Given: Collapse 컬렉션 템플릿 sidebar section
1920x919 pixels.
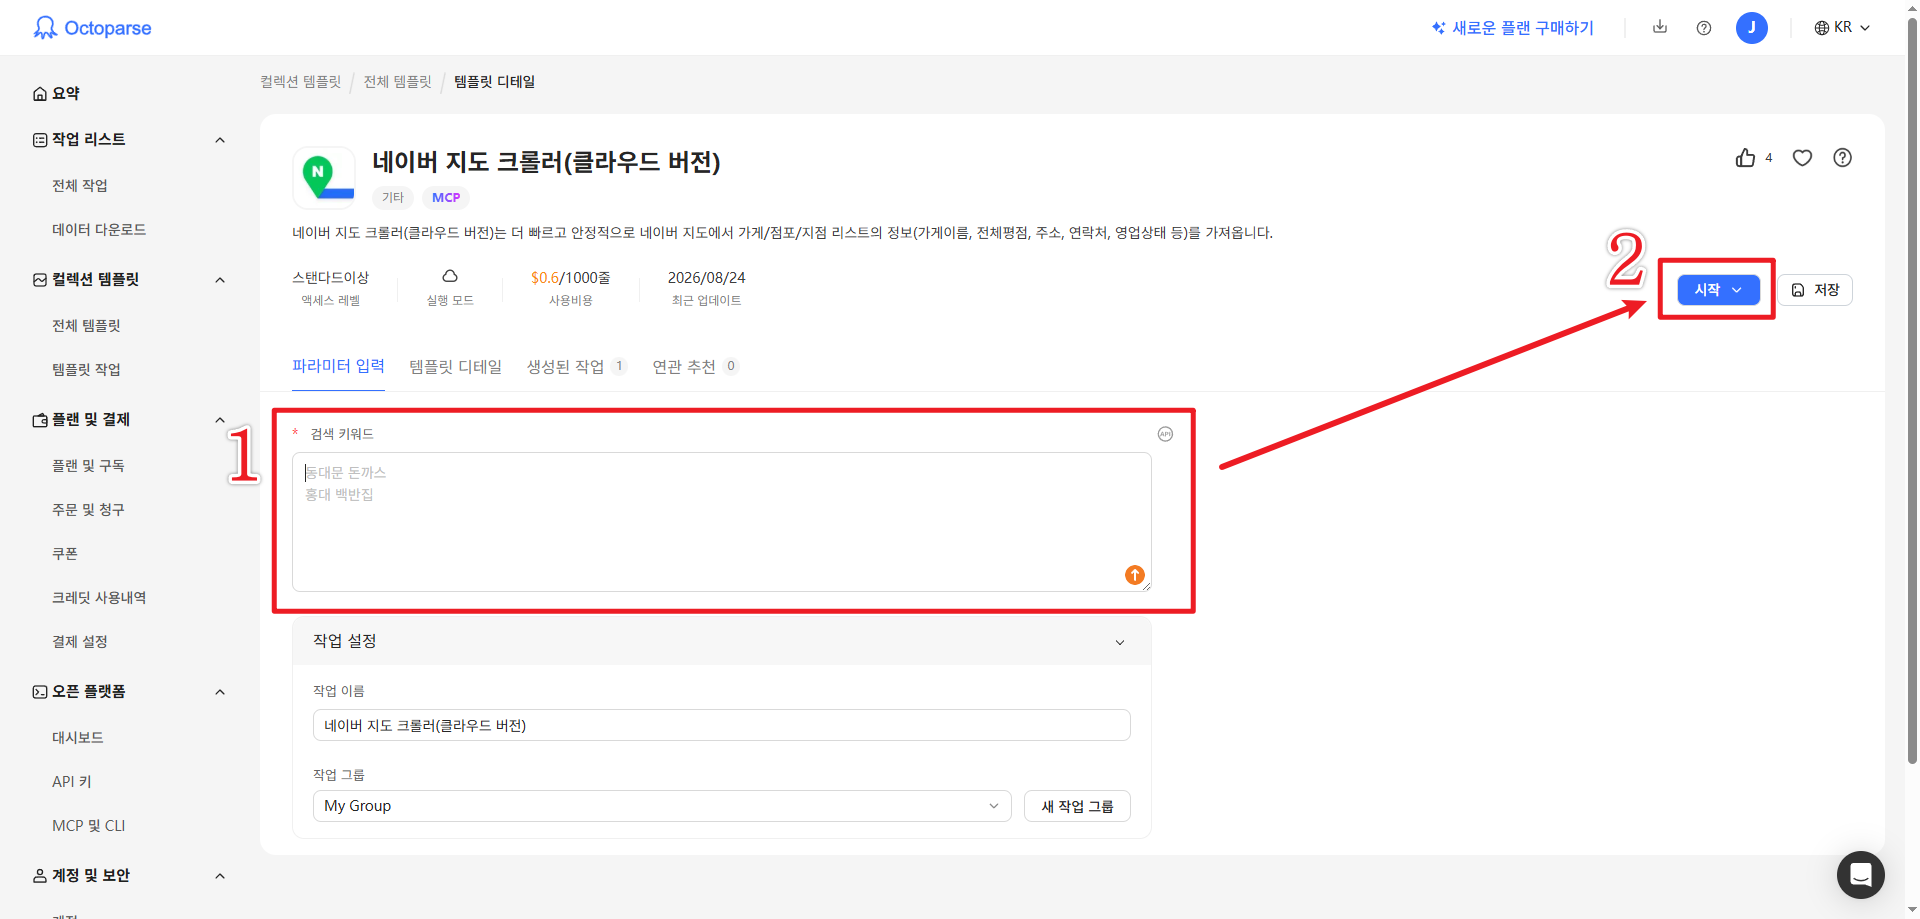Looking at the screenshot, I should pyautogui.click(x=220, y=280).
